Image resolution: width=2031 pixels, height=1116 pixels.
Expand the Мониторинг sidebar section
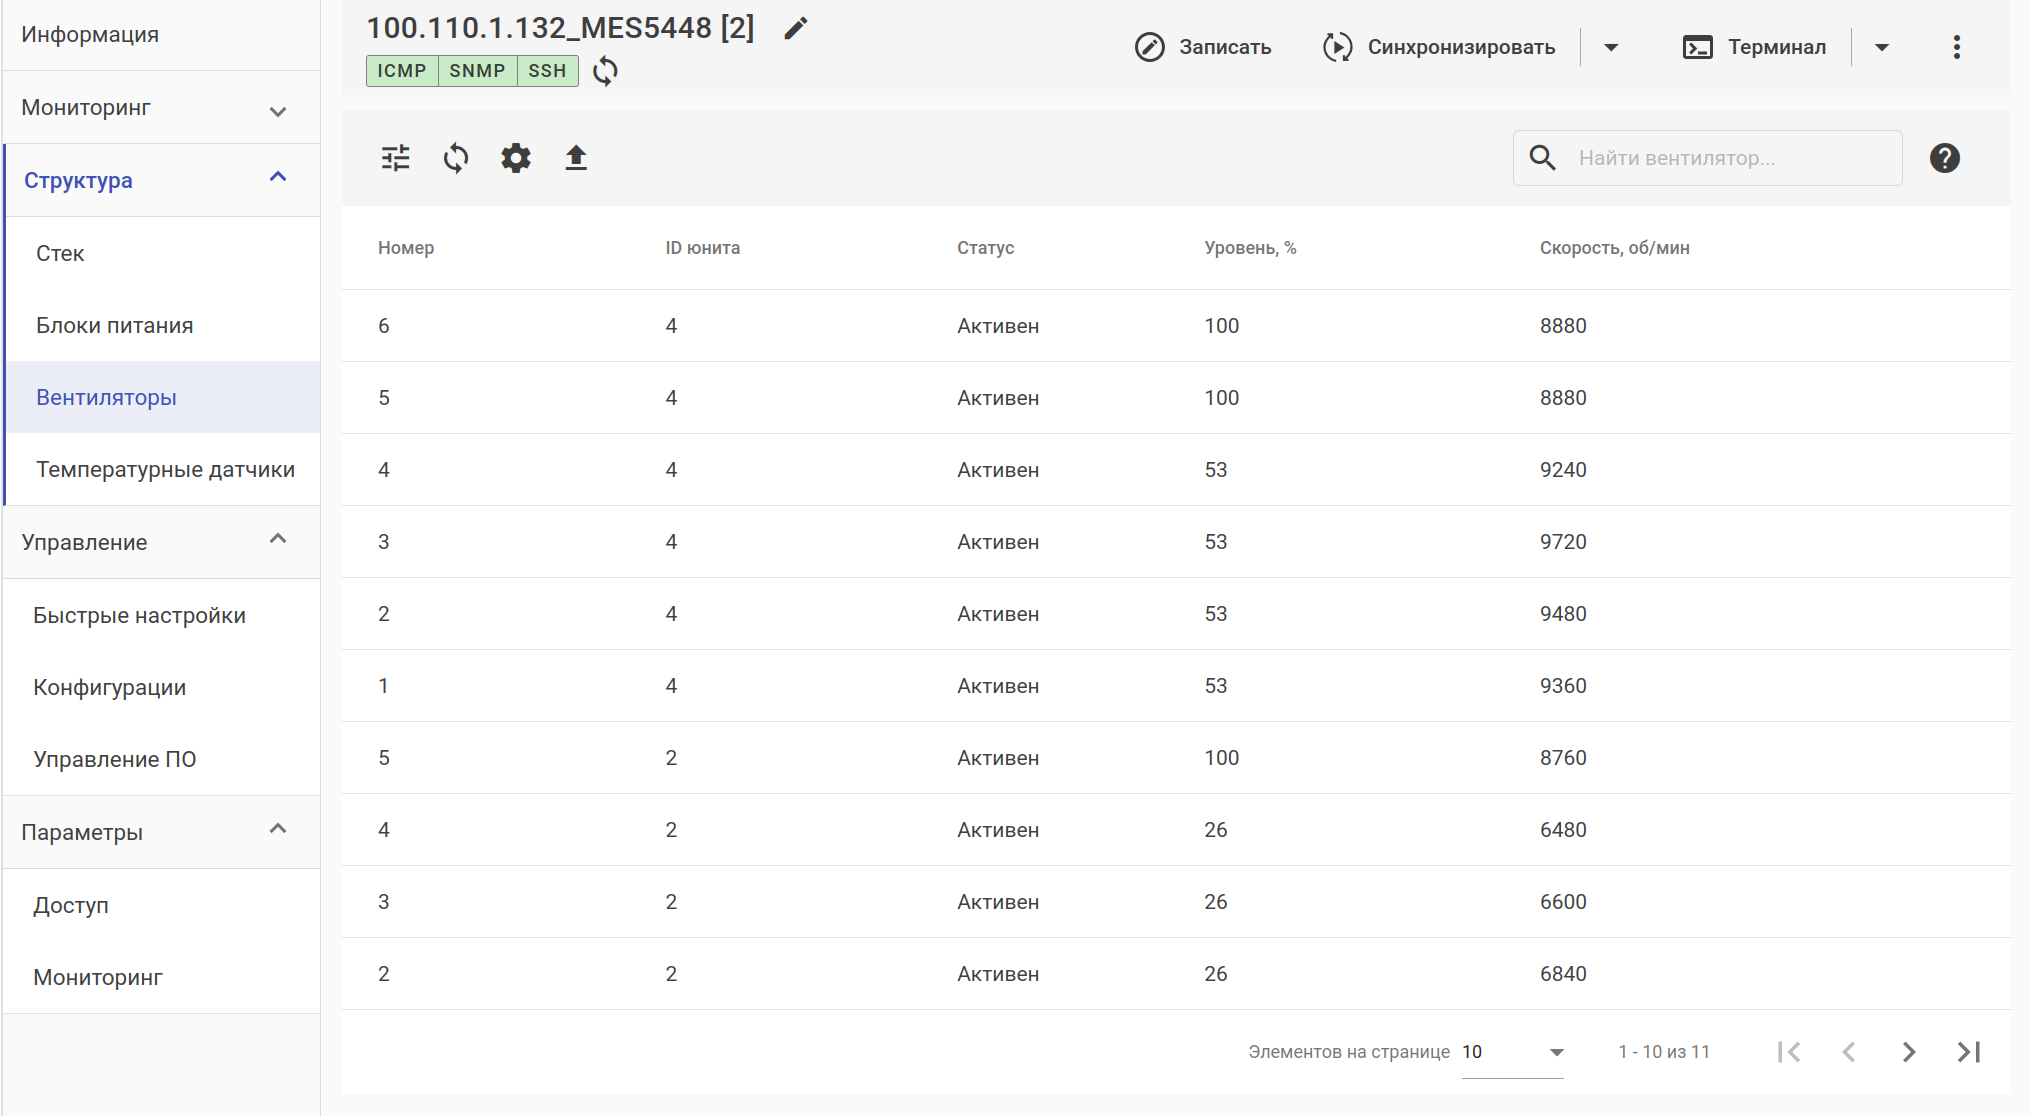coord(160,108)
